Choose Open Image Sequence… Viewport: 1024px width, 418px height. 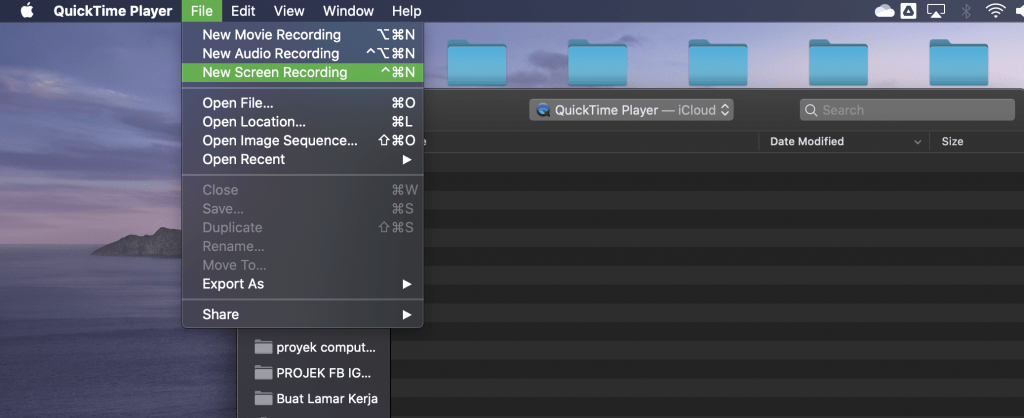tap(302, 141)
